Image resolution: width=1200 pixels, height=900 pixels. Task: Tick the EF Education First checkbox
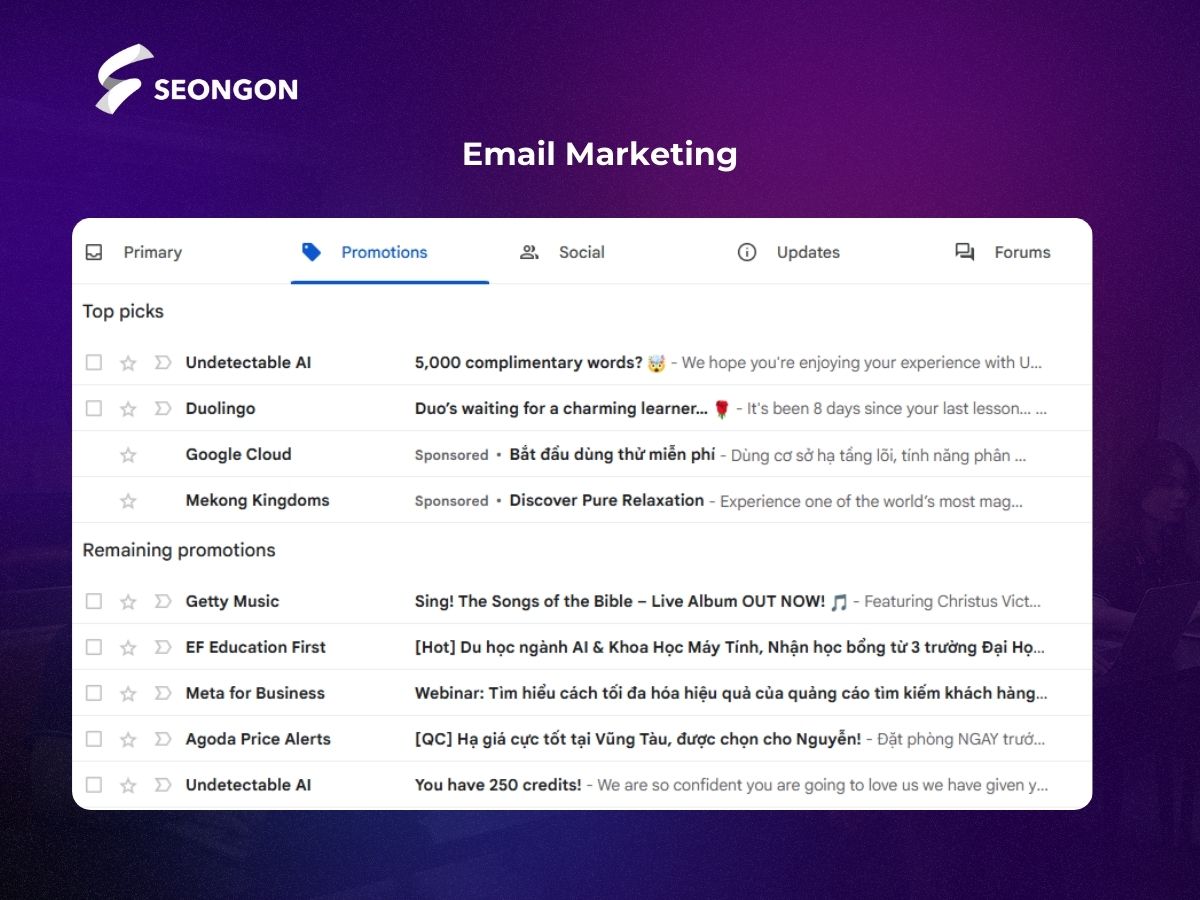tap(94, 647)
